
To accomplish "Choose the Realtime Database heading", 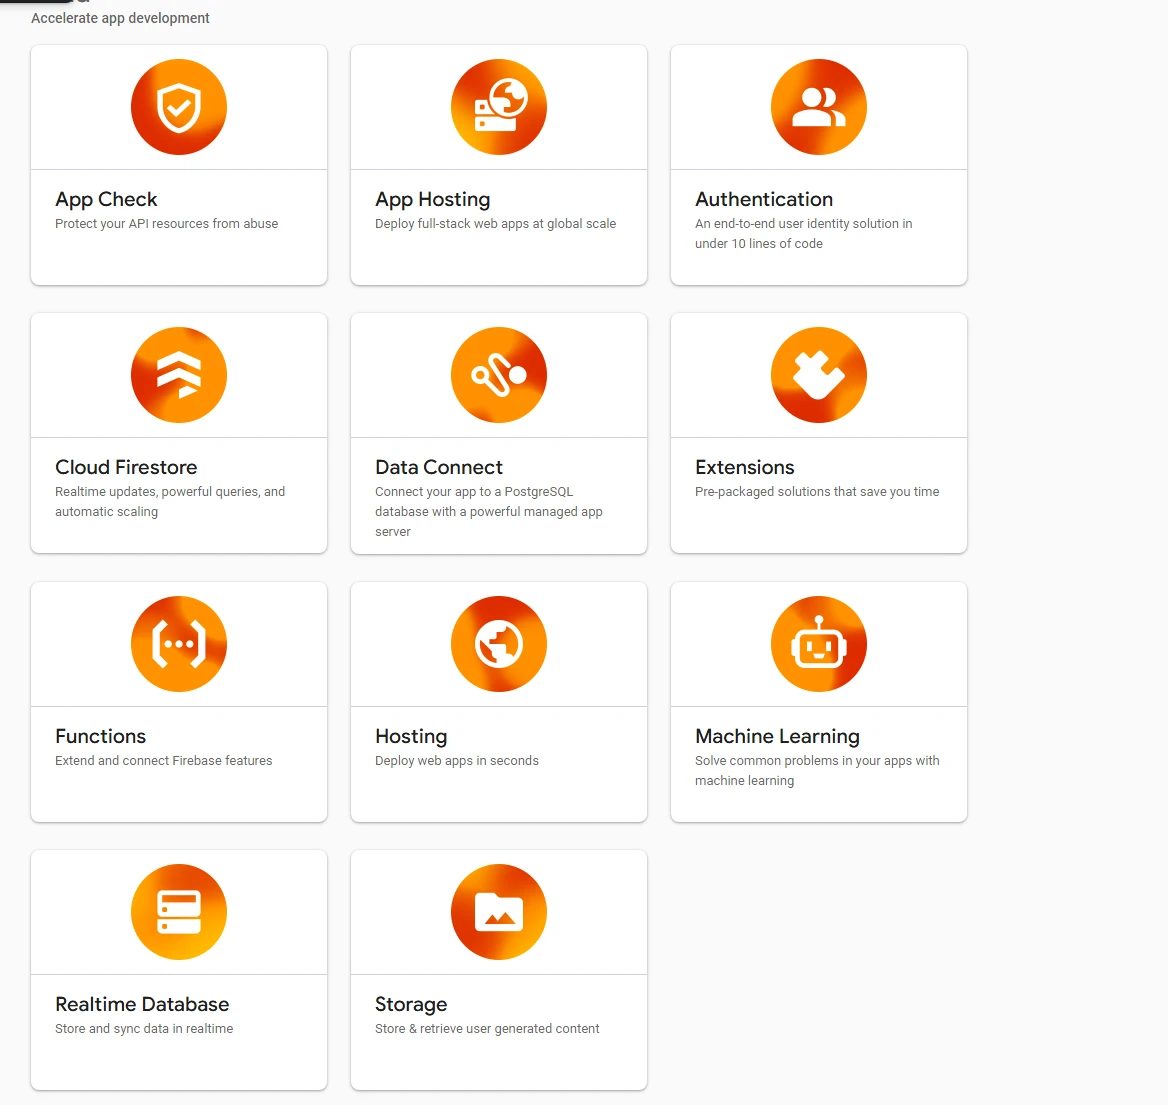I will pyautogui.click(x=142, y=1004).
